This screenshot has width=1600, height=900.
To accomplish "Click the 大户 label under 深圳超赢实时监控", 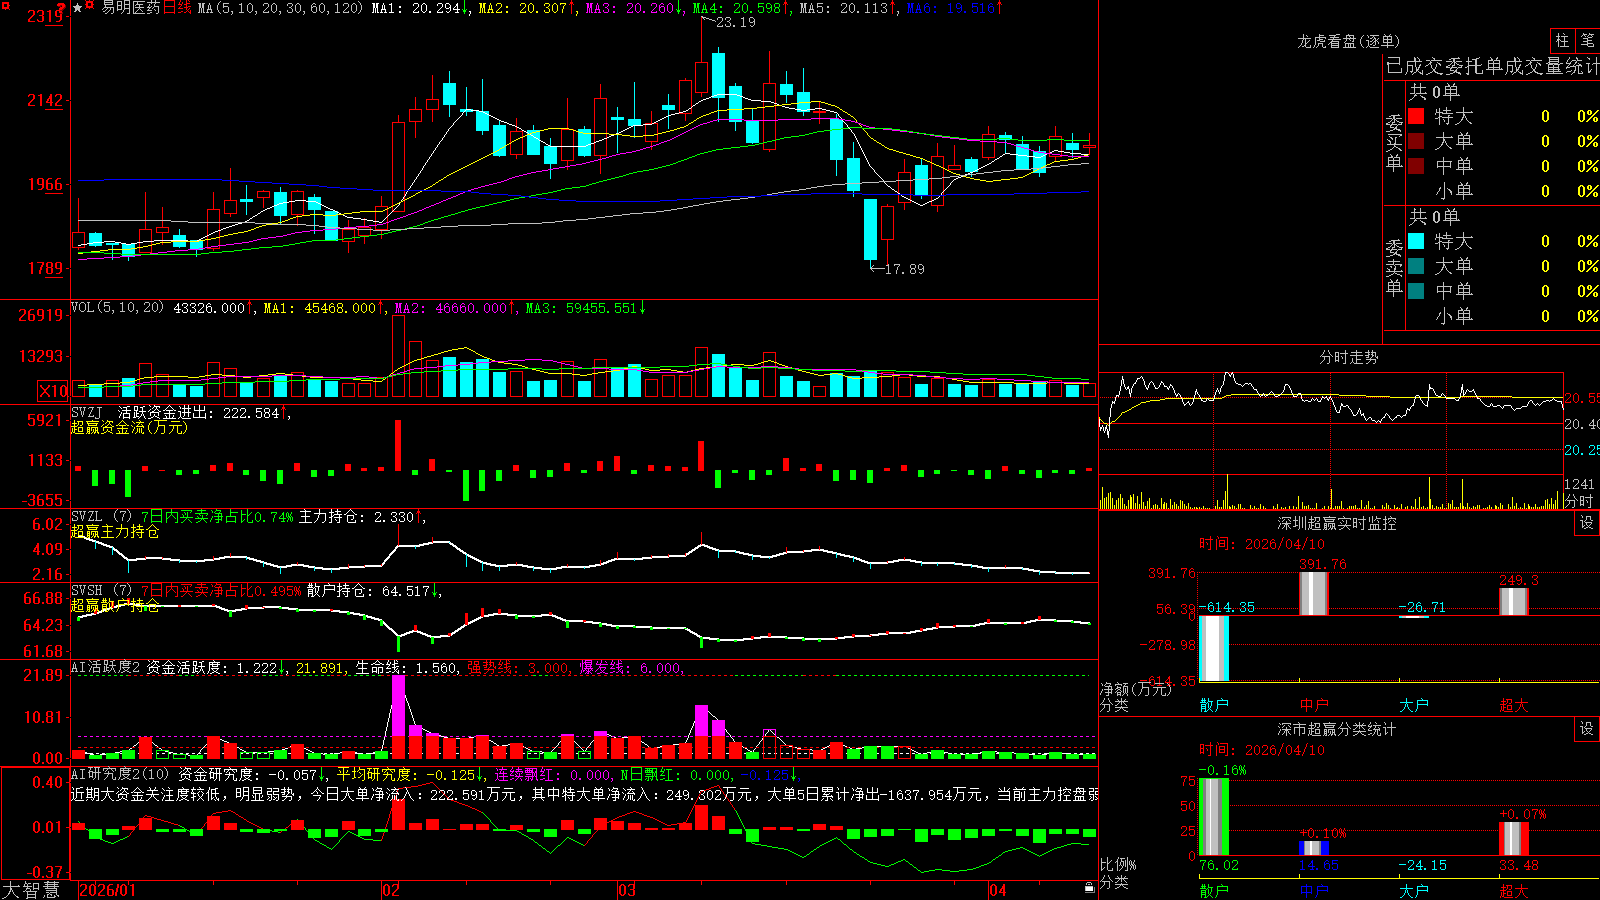I will [x=1414, y=705].
